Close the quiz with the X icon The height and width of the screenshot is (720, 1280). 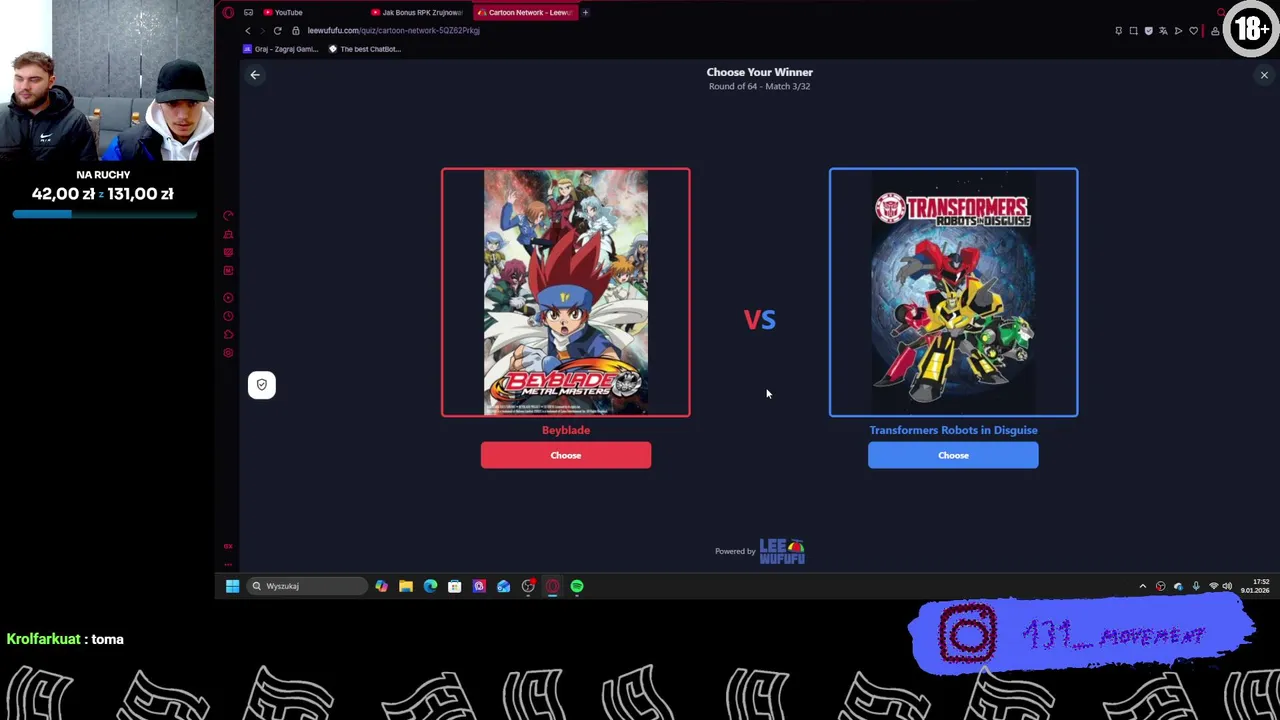(x=1264, y=75)
